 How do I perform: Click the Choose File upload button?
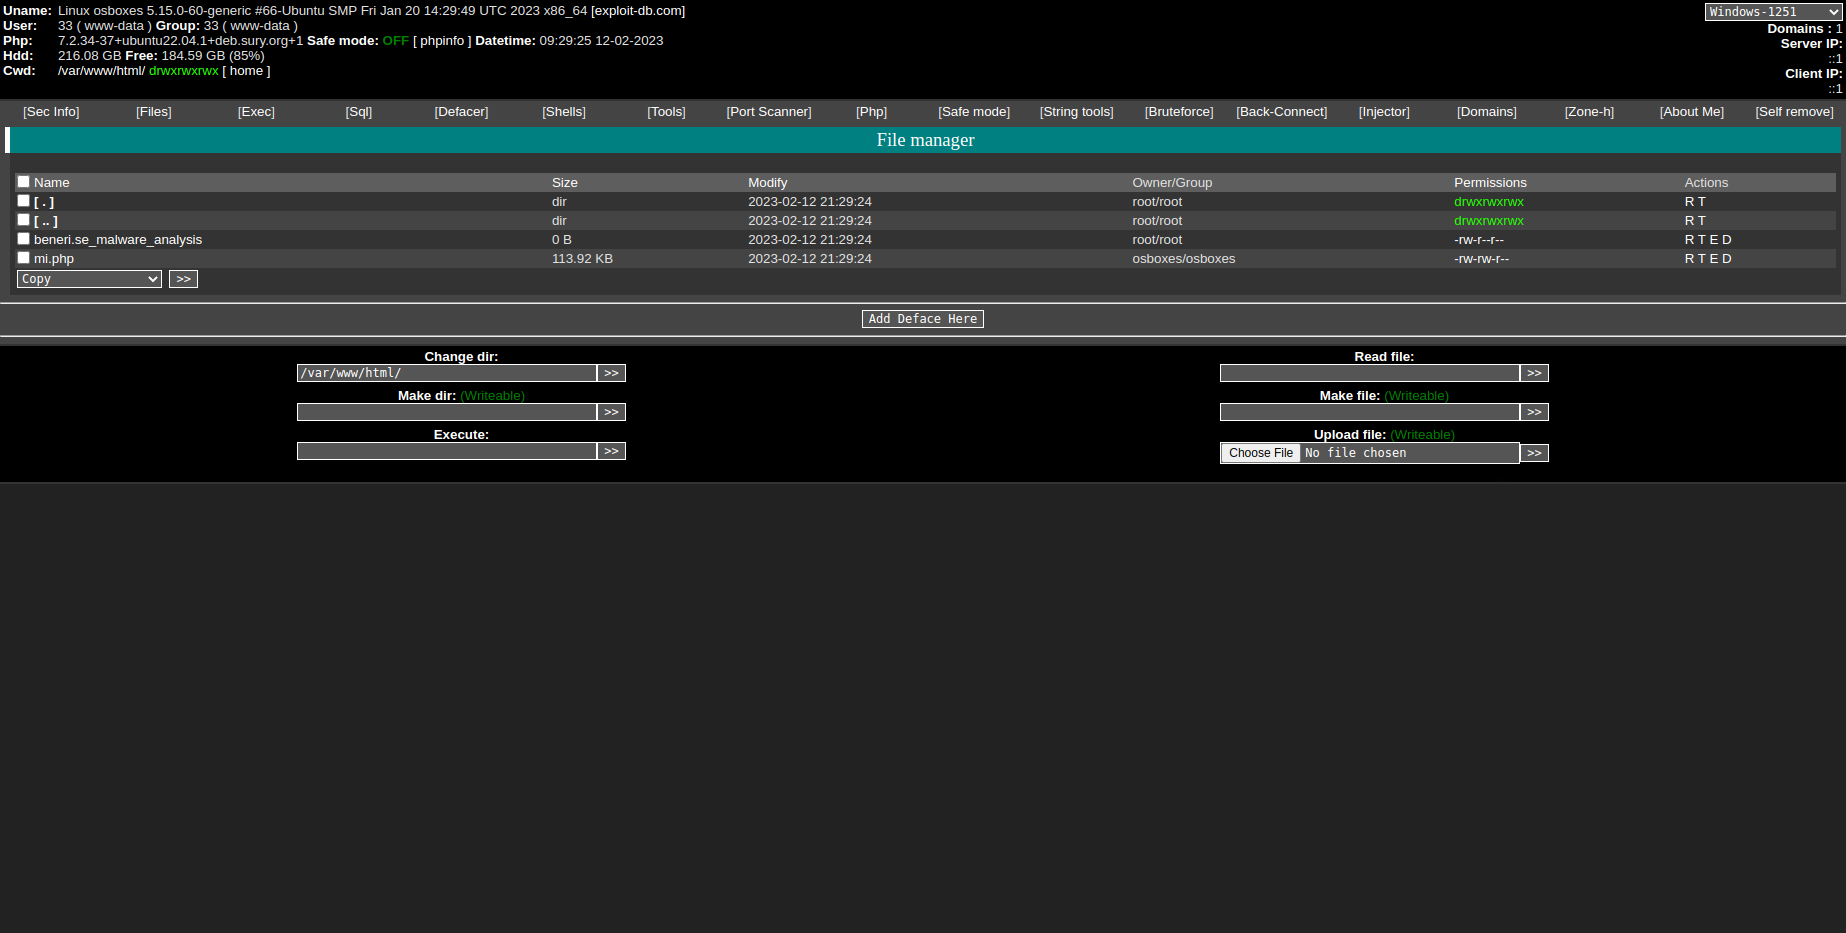click(x=1261, y=453)
